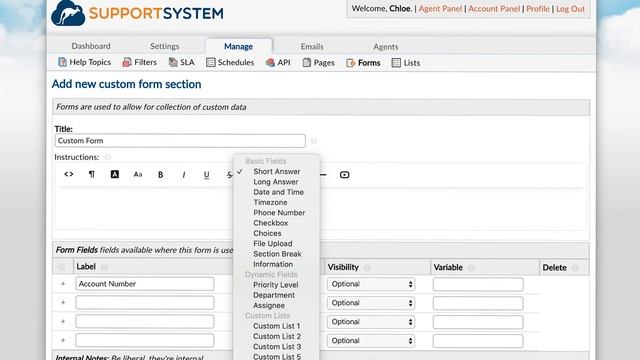Choose Choices field type
Screen dimensions: 640x360
pyautogui.click(x=267, y=233)
